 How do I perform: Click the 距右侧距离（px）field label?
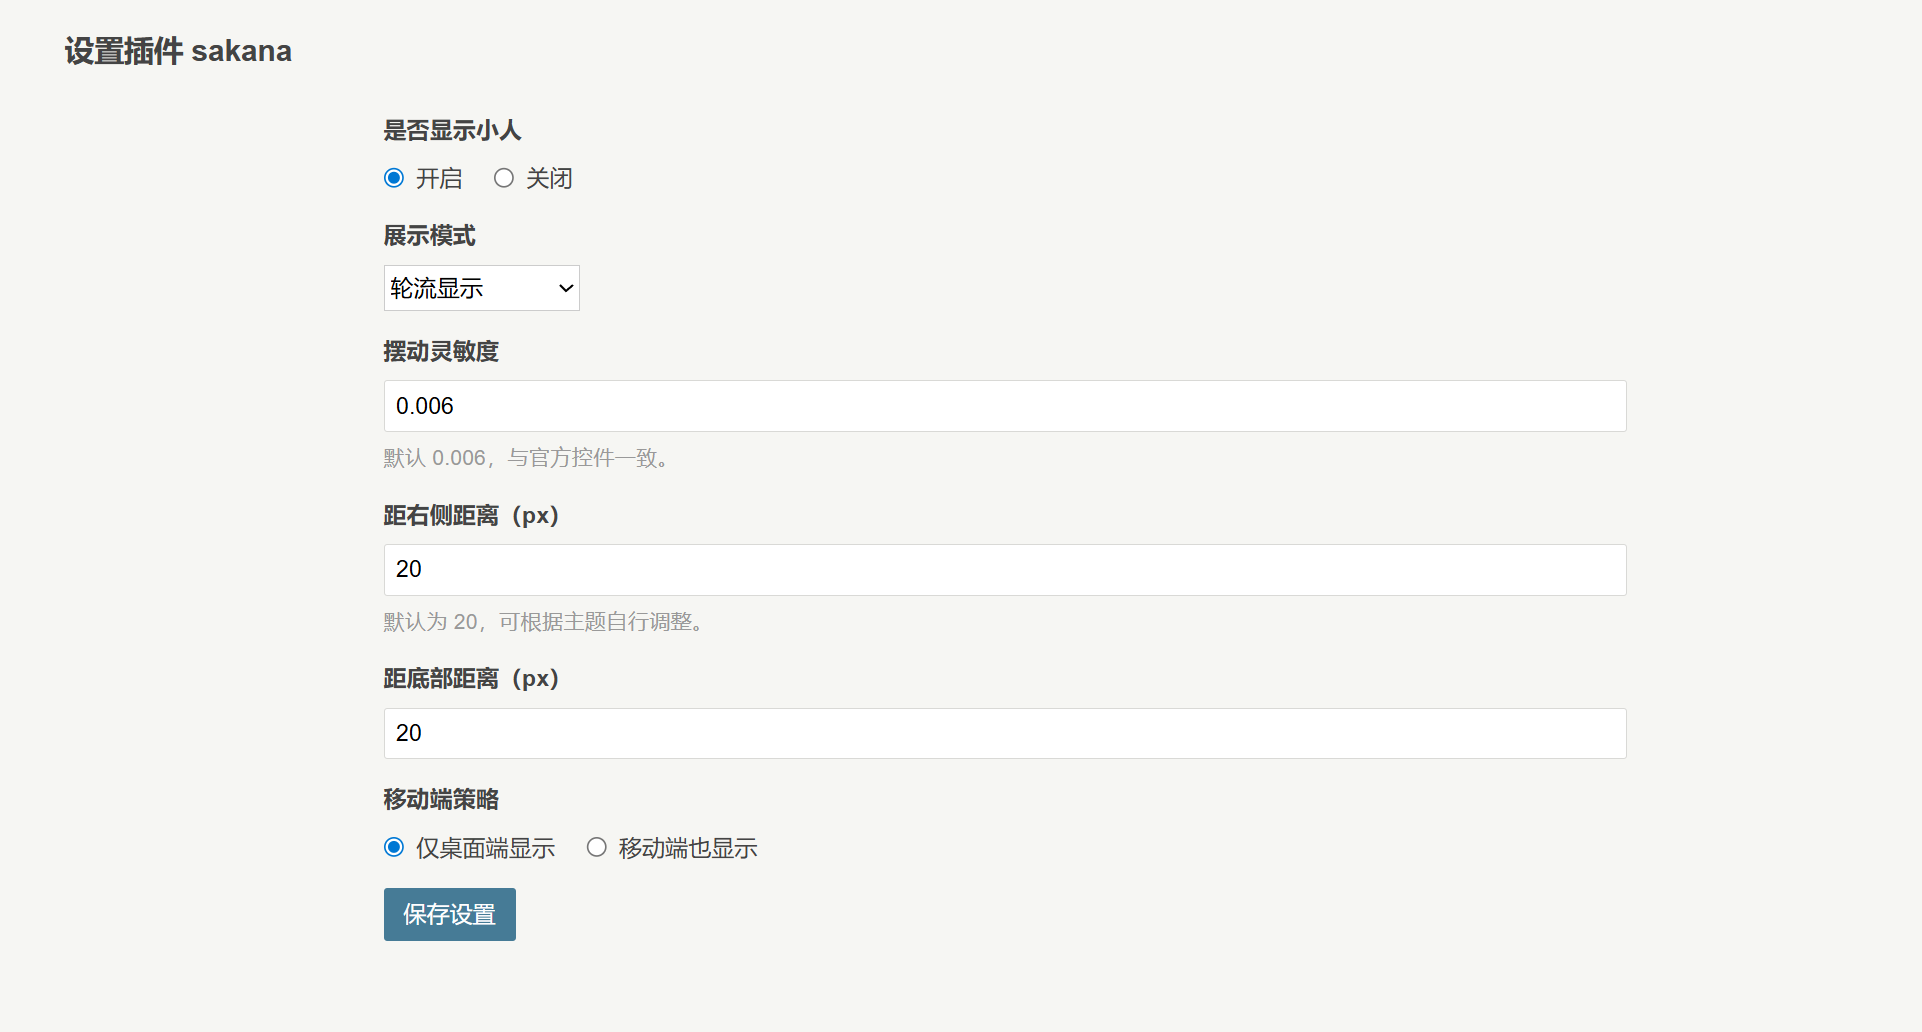tap(471, 516)
